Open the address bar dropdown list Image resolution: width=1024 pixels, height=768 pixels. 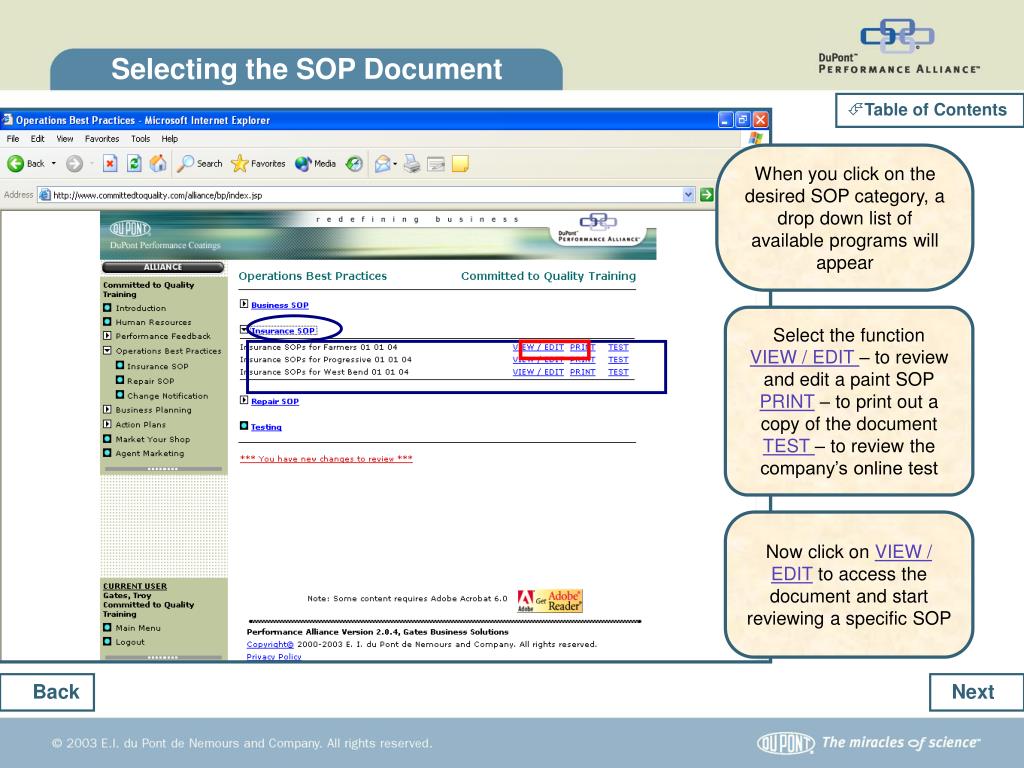pos(688,195)
